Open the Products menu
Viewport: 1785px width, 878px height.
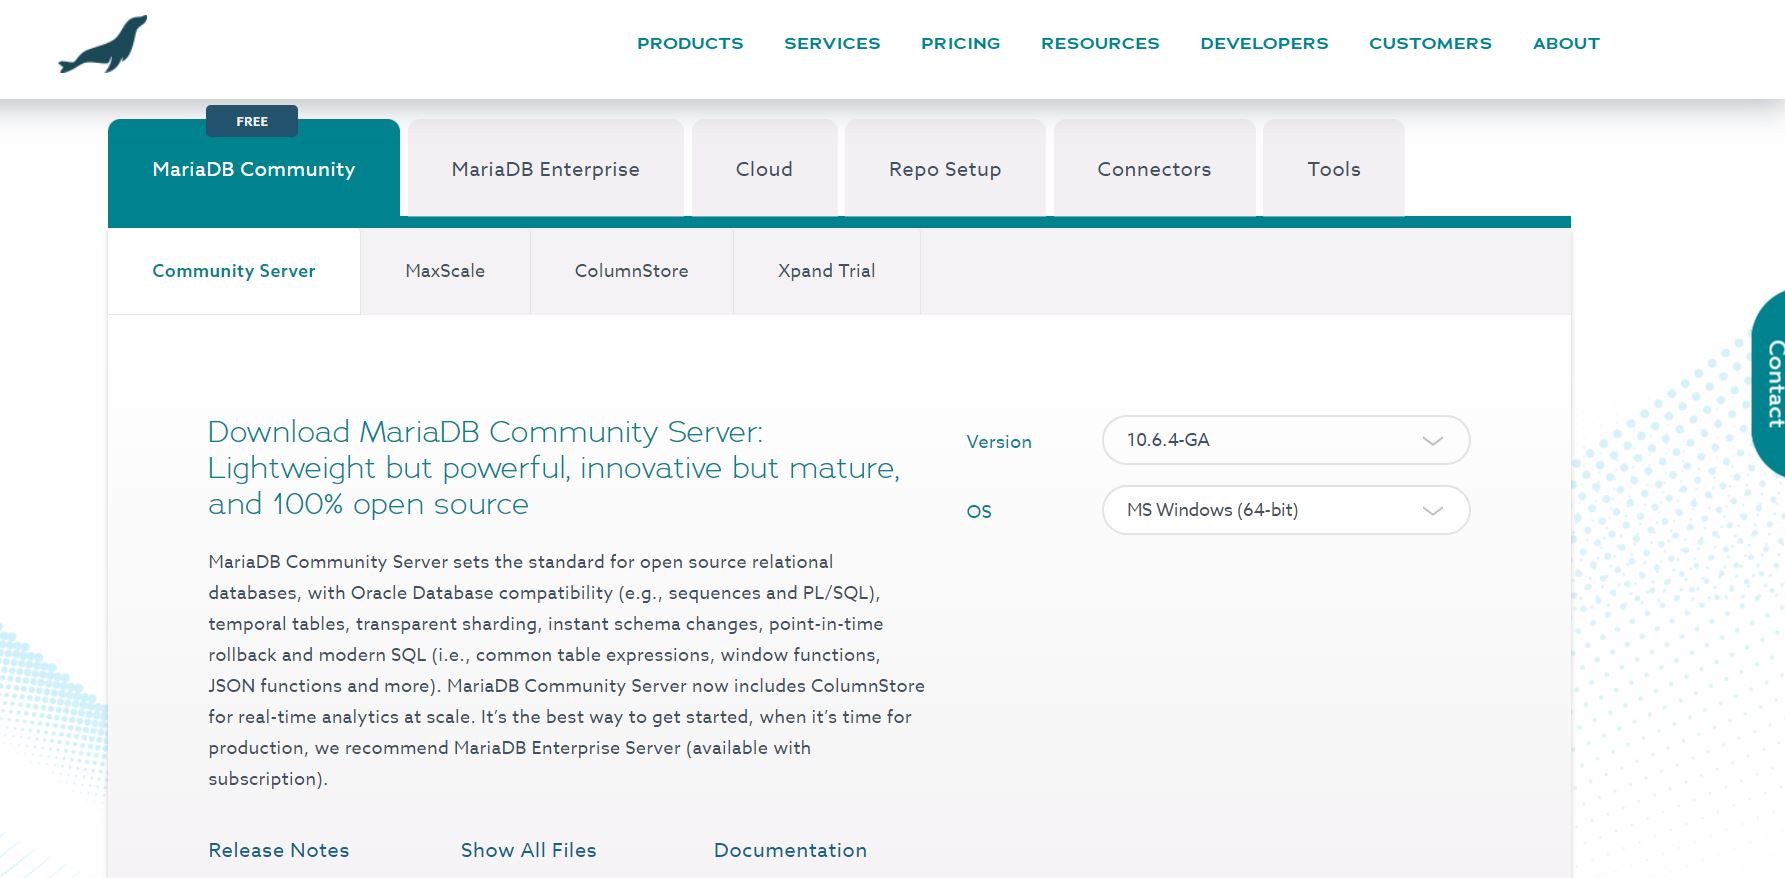pos(690,43)
